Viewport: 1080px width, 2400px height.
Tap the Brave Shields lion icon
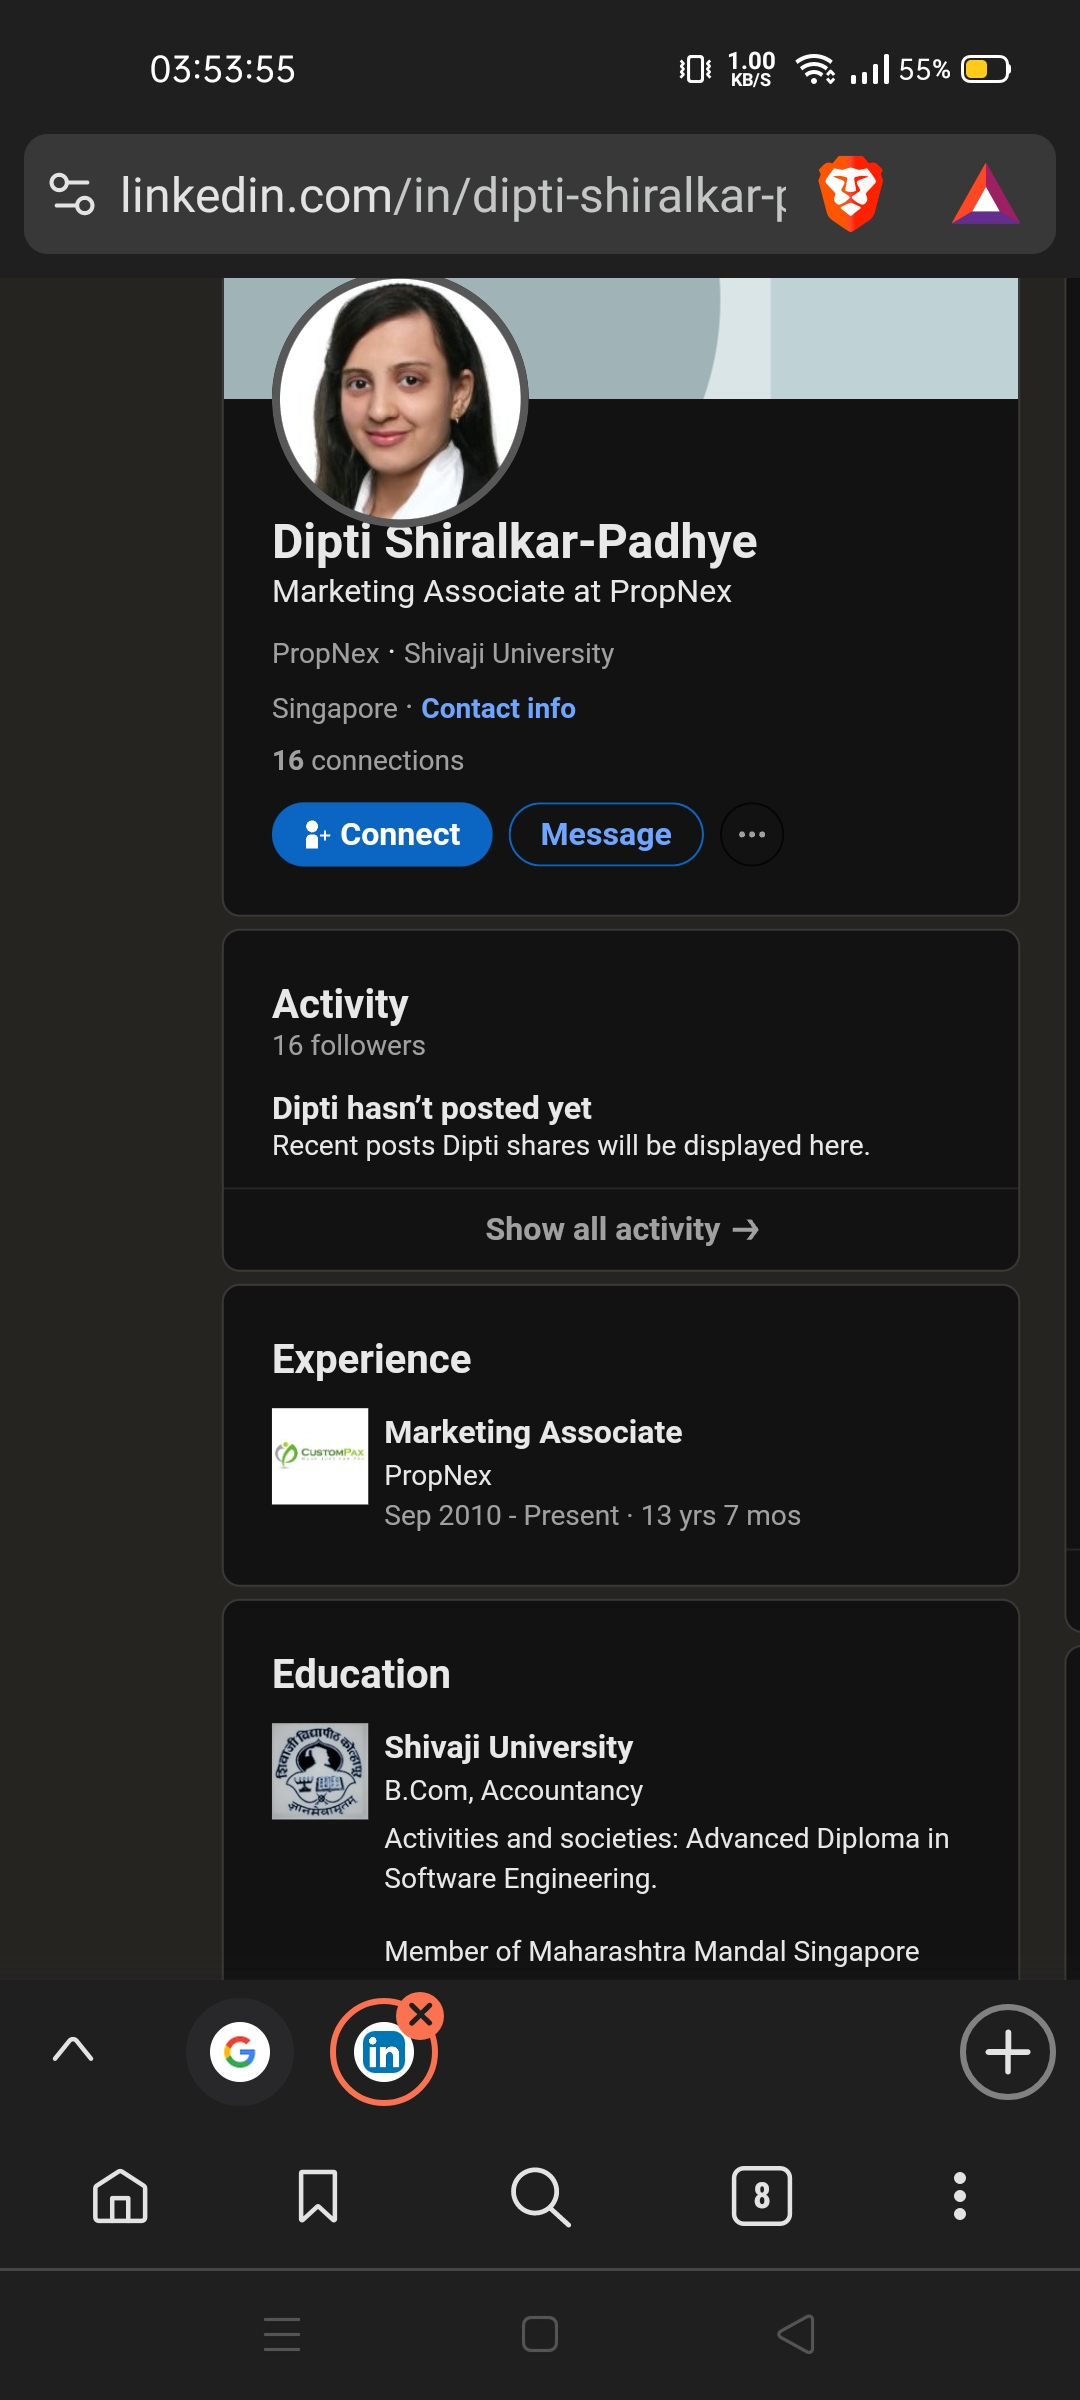pyautogui.click(x=850, y=193)
